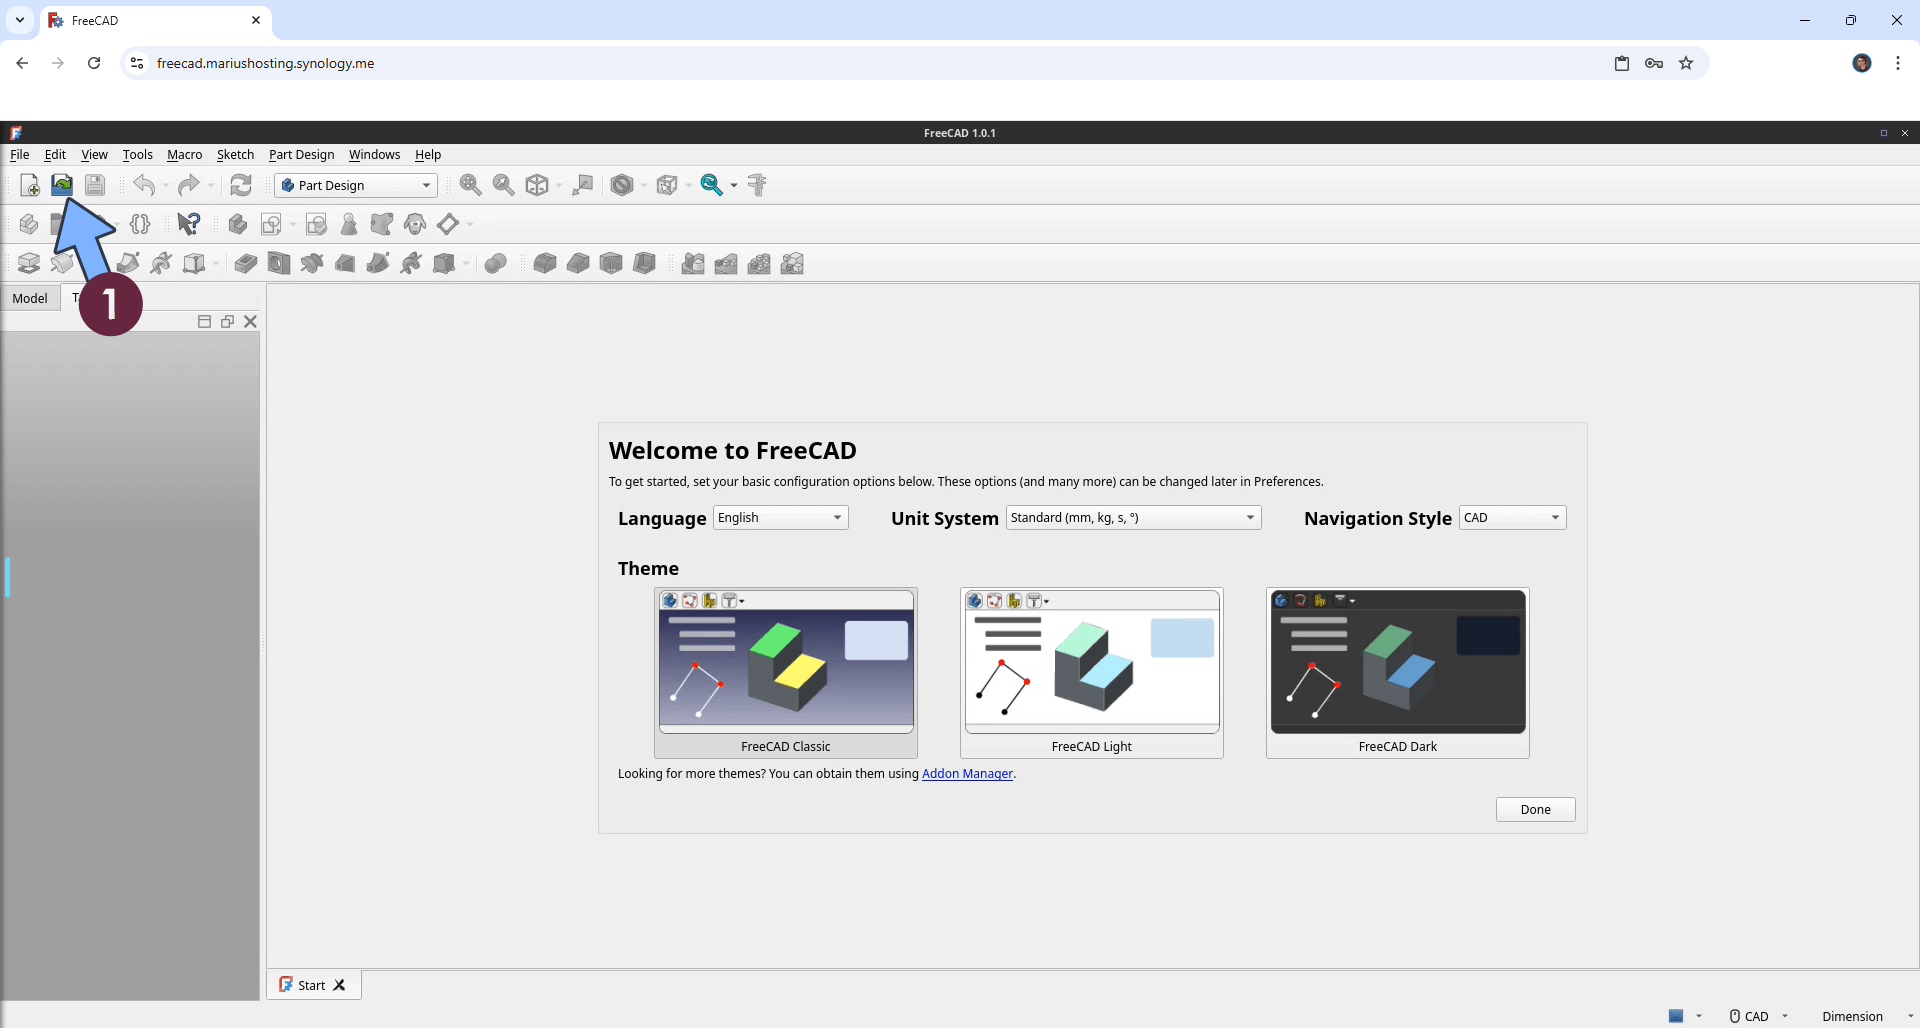Click the Fillet tool icon
The image size is (1920, 1028).
coord(545,263)
